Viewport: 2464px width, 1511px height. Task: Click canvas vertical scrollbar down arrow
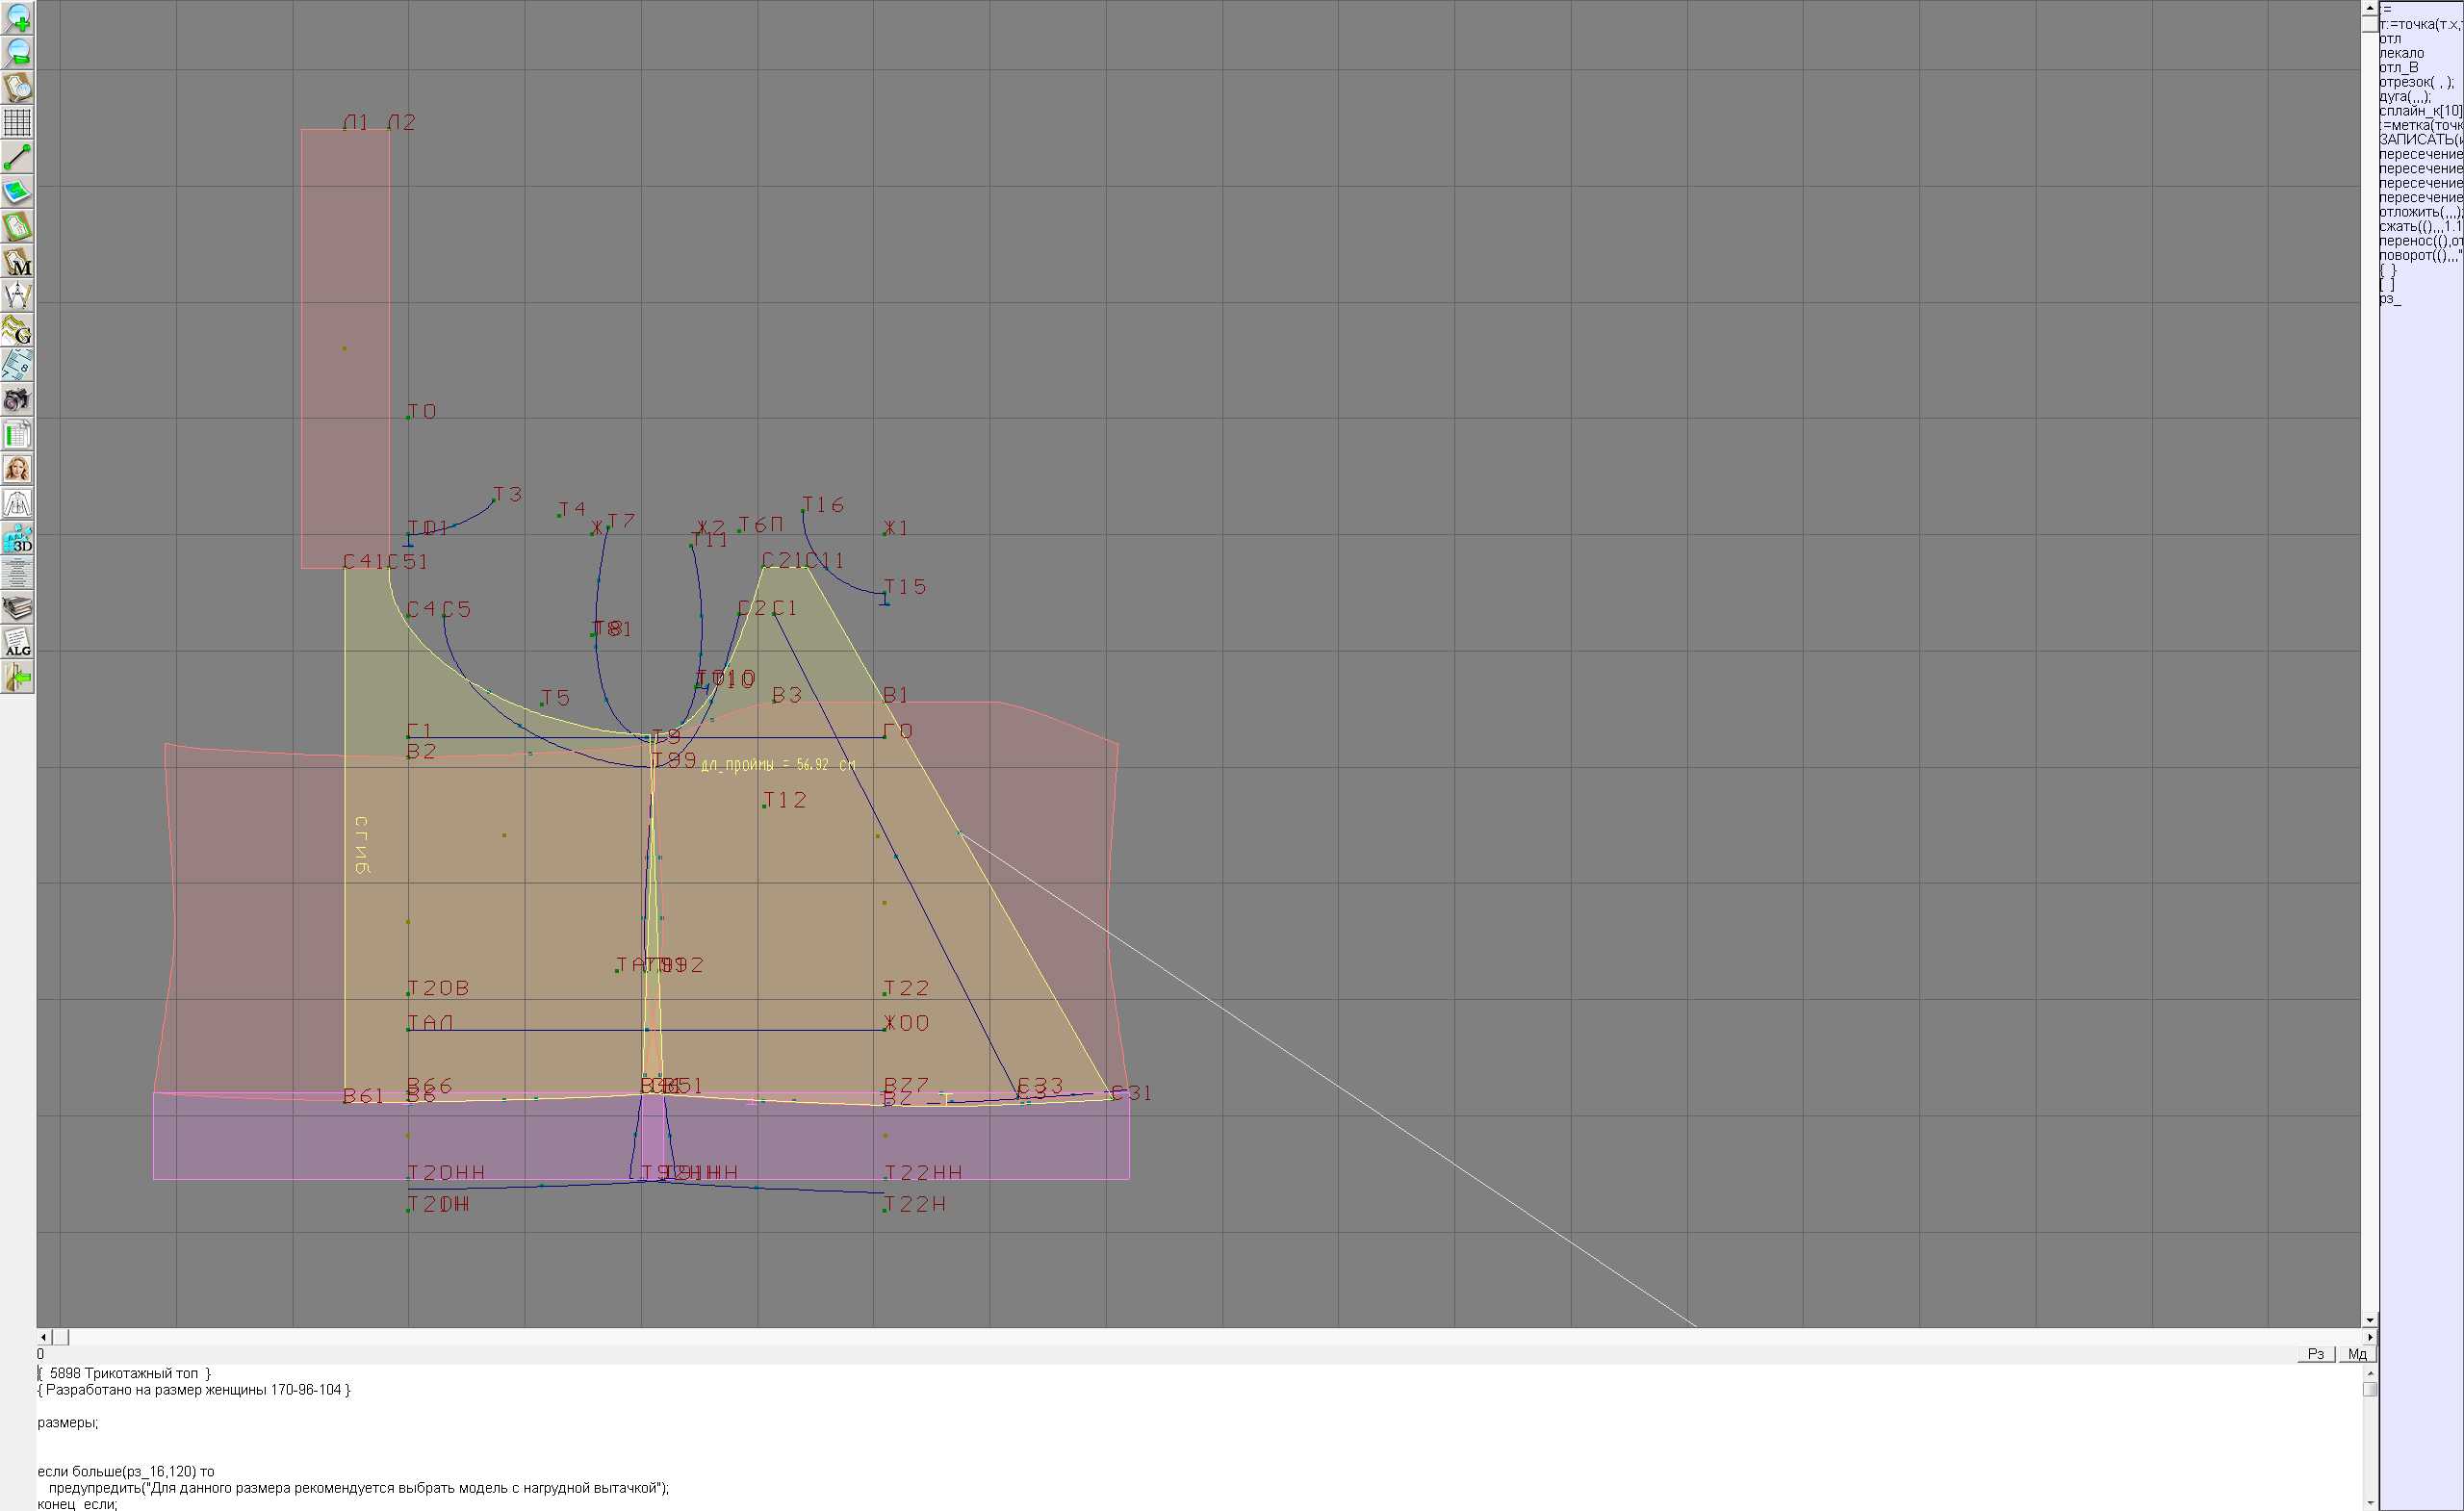(x=2369, y=1320)
